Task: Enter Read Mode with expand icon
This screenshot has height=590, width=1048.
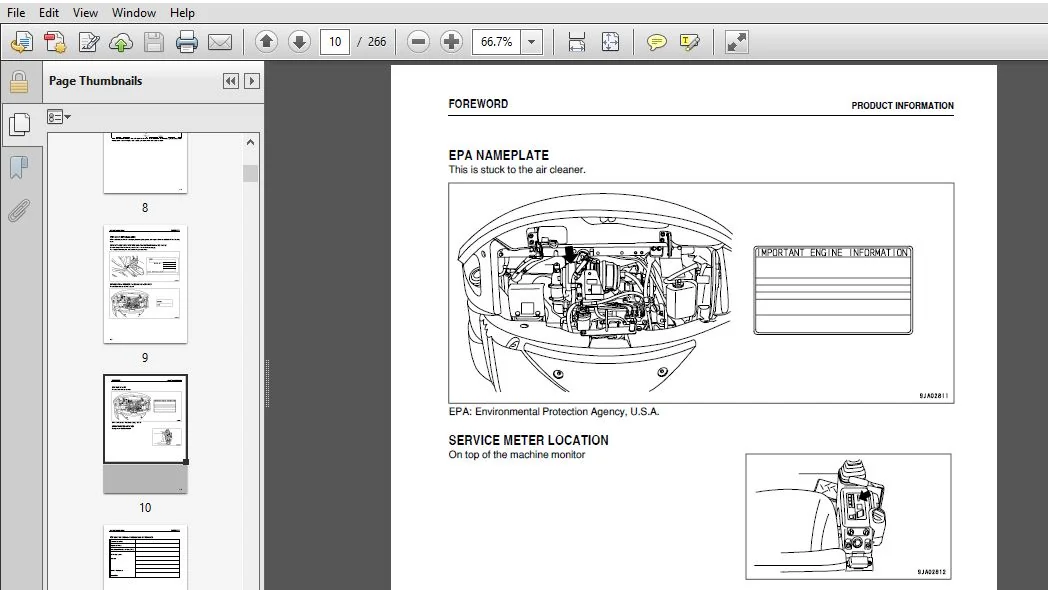Action: (x=737, y=42)
